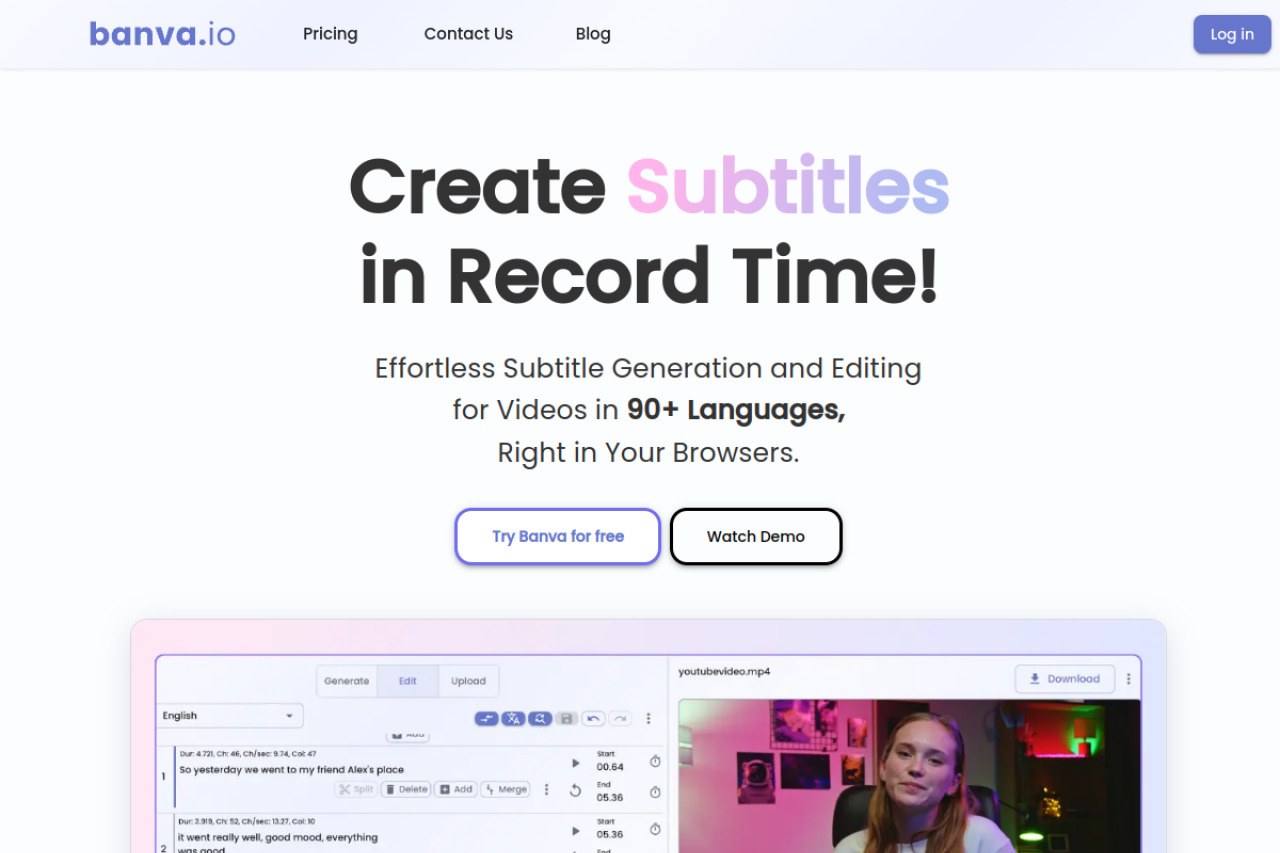
Task: Open the Upload tab
Action: (468, 681)
